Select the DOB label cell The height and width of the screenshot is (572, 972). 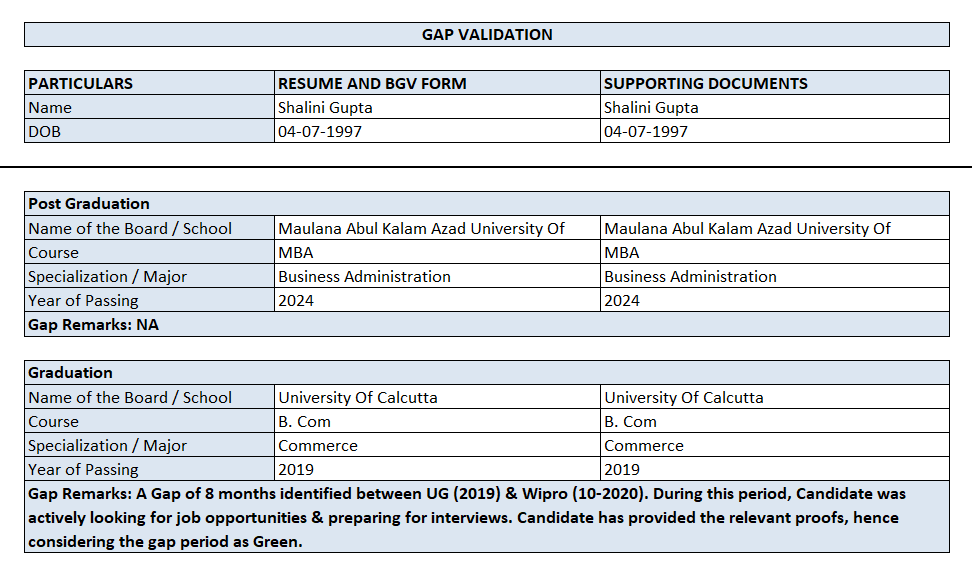point(45,131)
